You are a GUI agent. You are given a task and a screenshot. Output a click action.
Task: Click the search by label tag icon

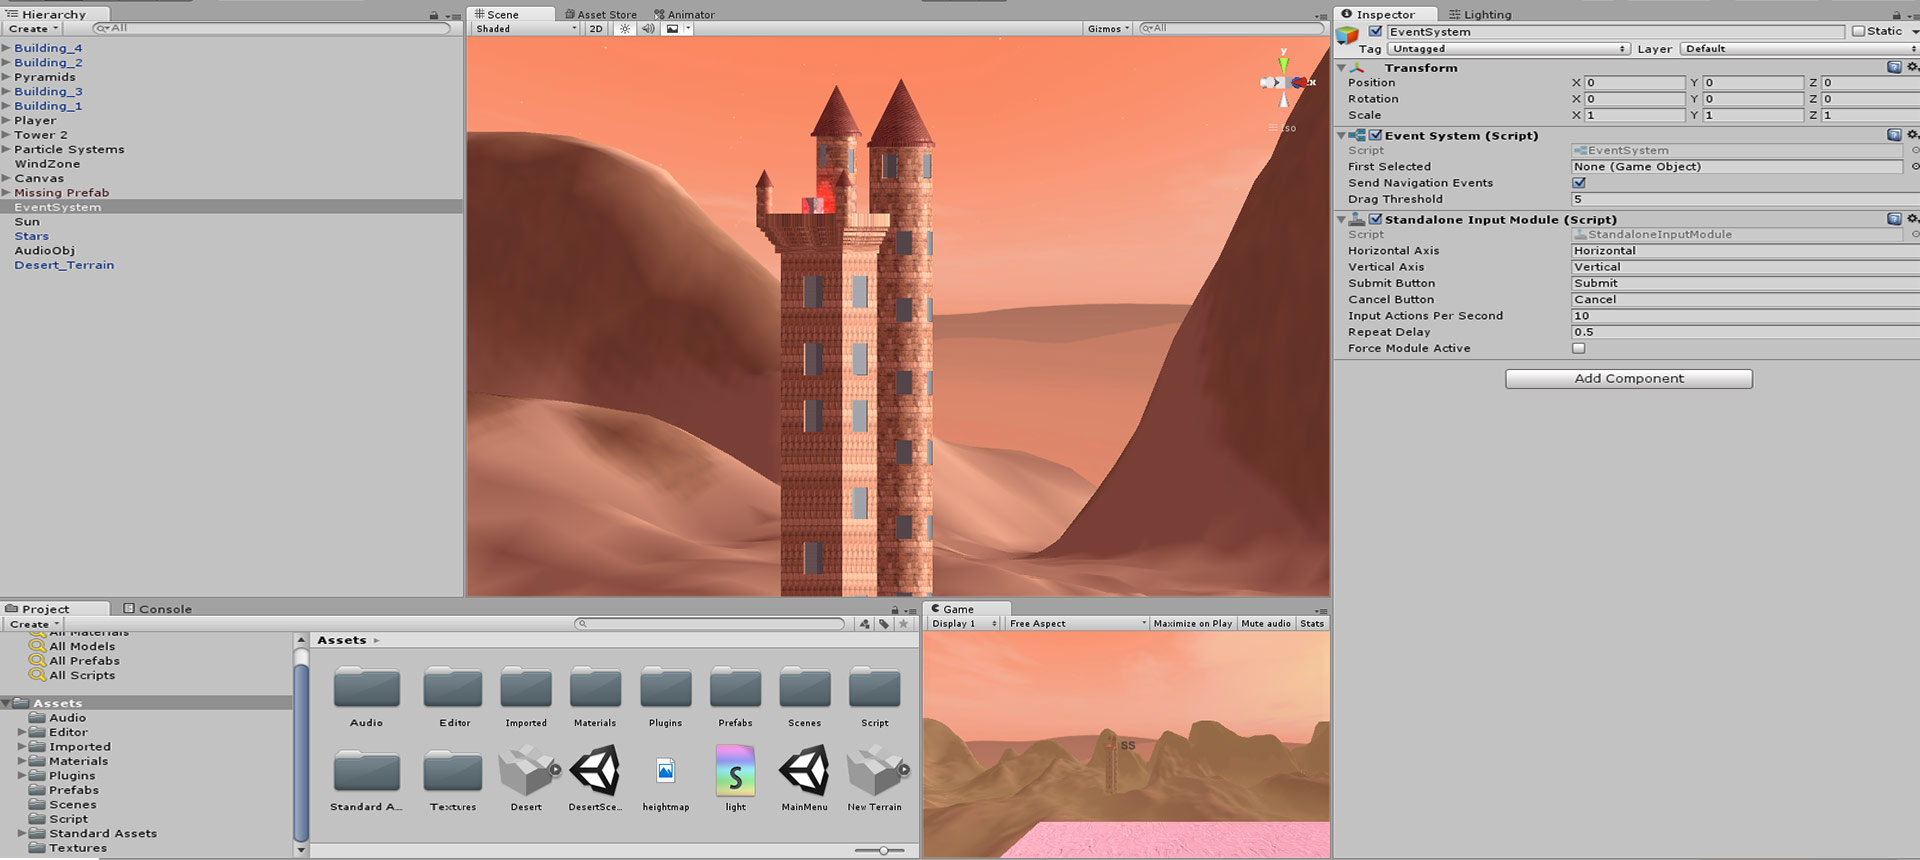tap(884, 624)
